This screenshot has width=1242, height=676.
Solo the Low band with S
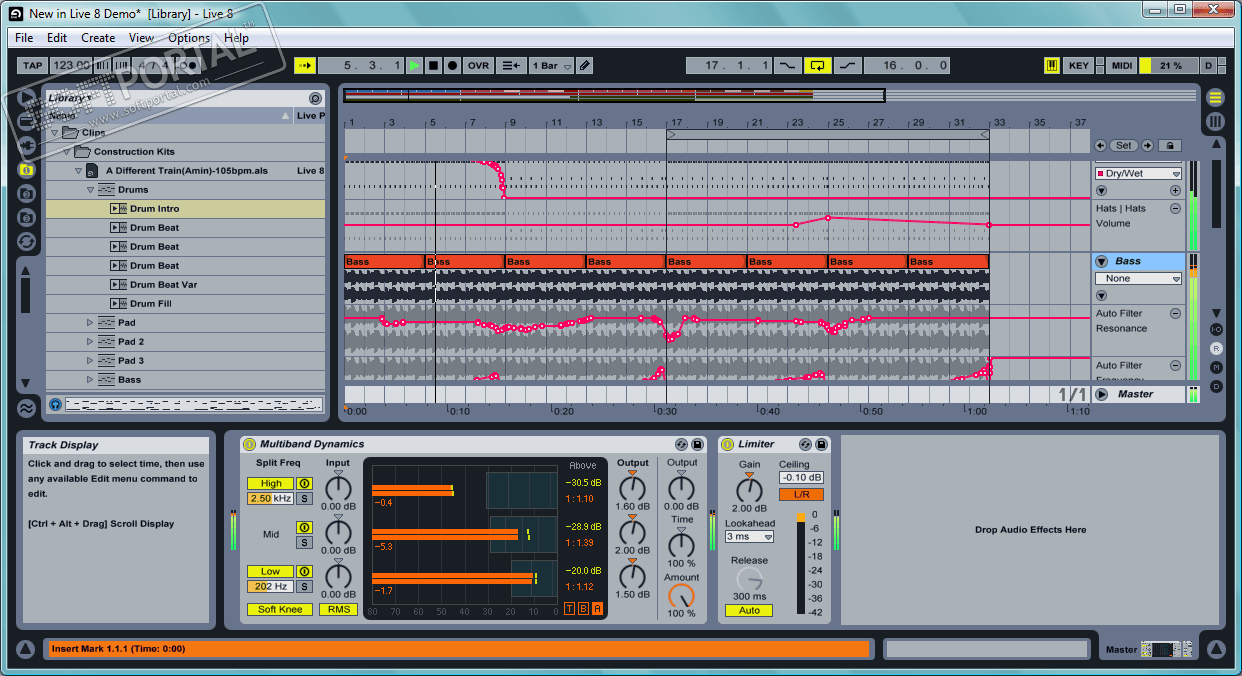coord(304,586)
